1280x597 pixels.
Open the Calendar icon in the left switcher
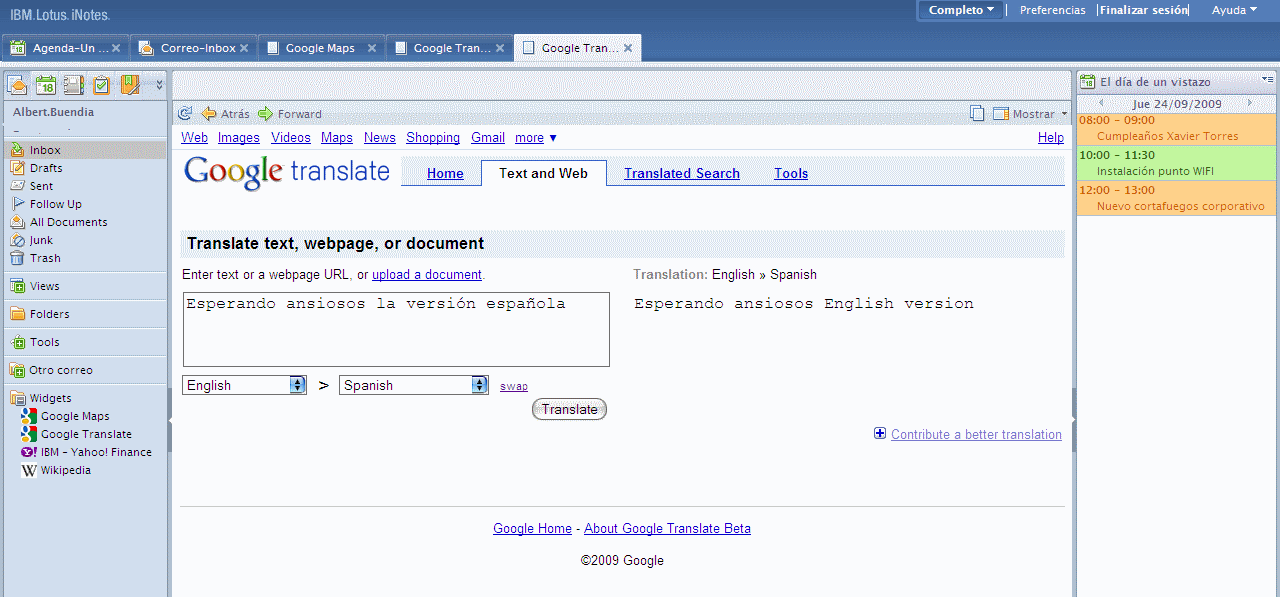[x=46, y=85]
